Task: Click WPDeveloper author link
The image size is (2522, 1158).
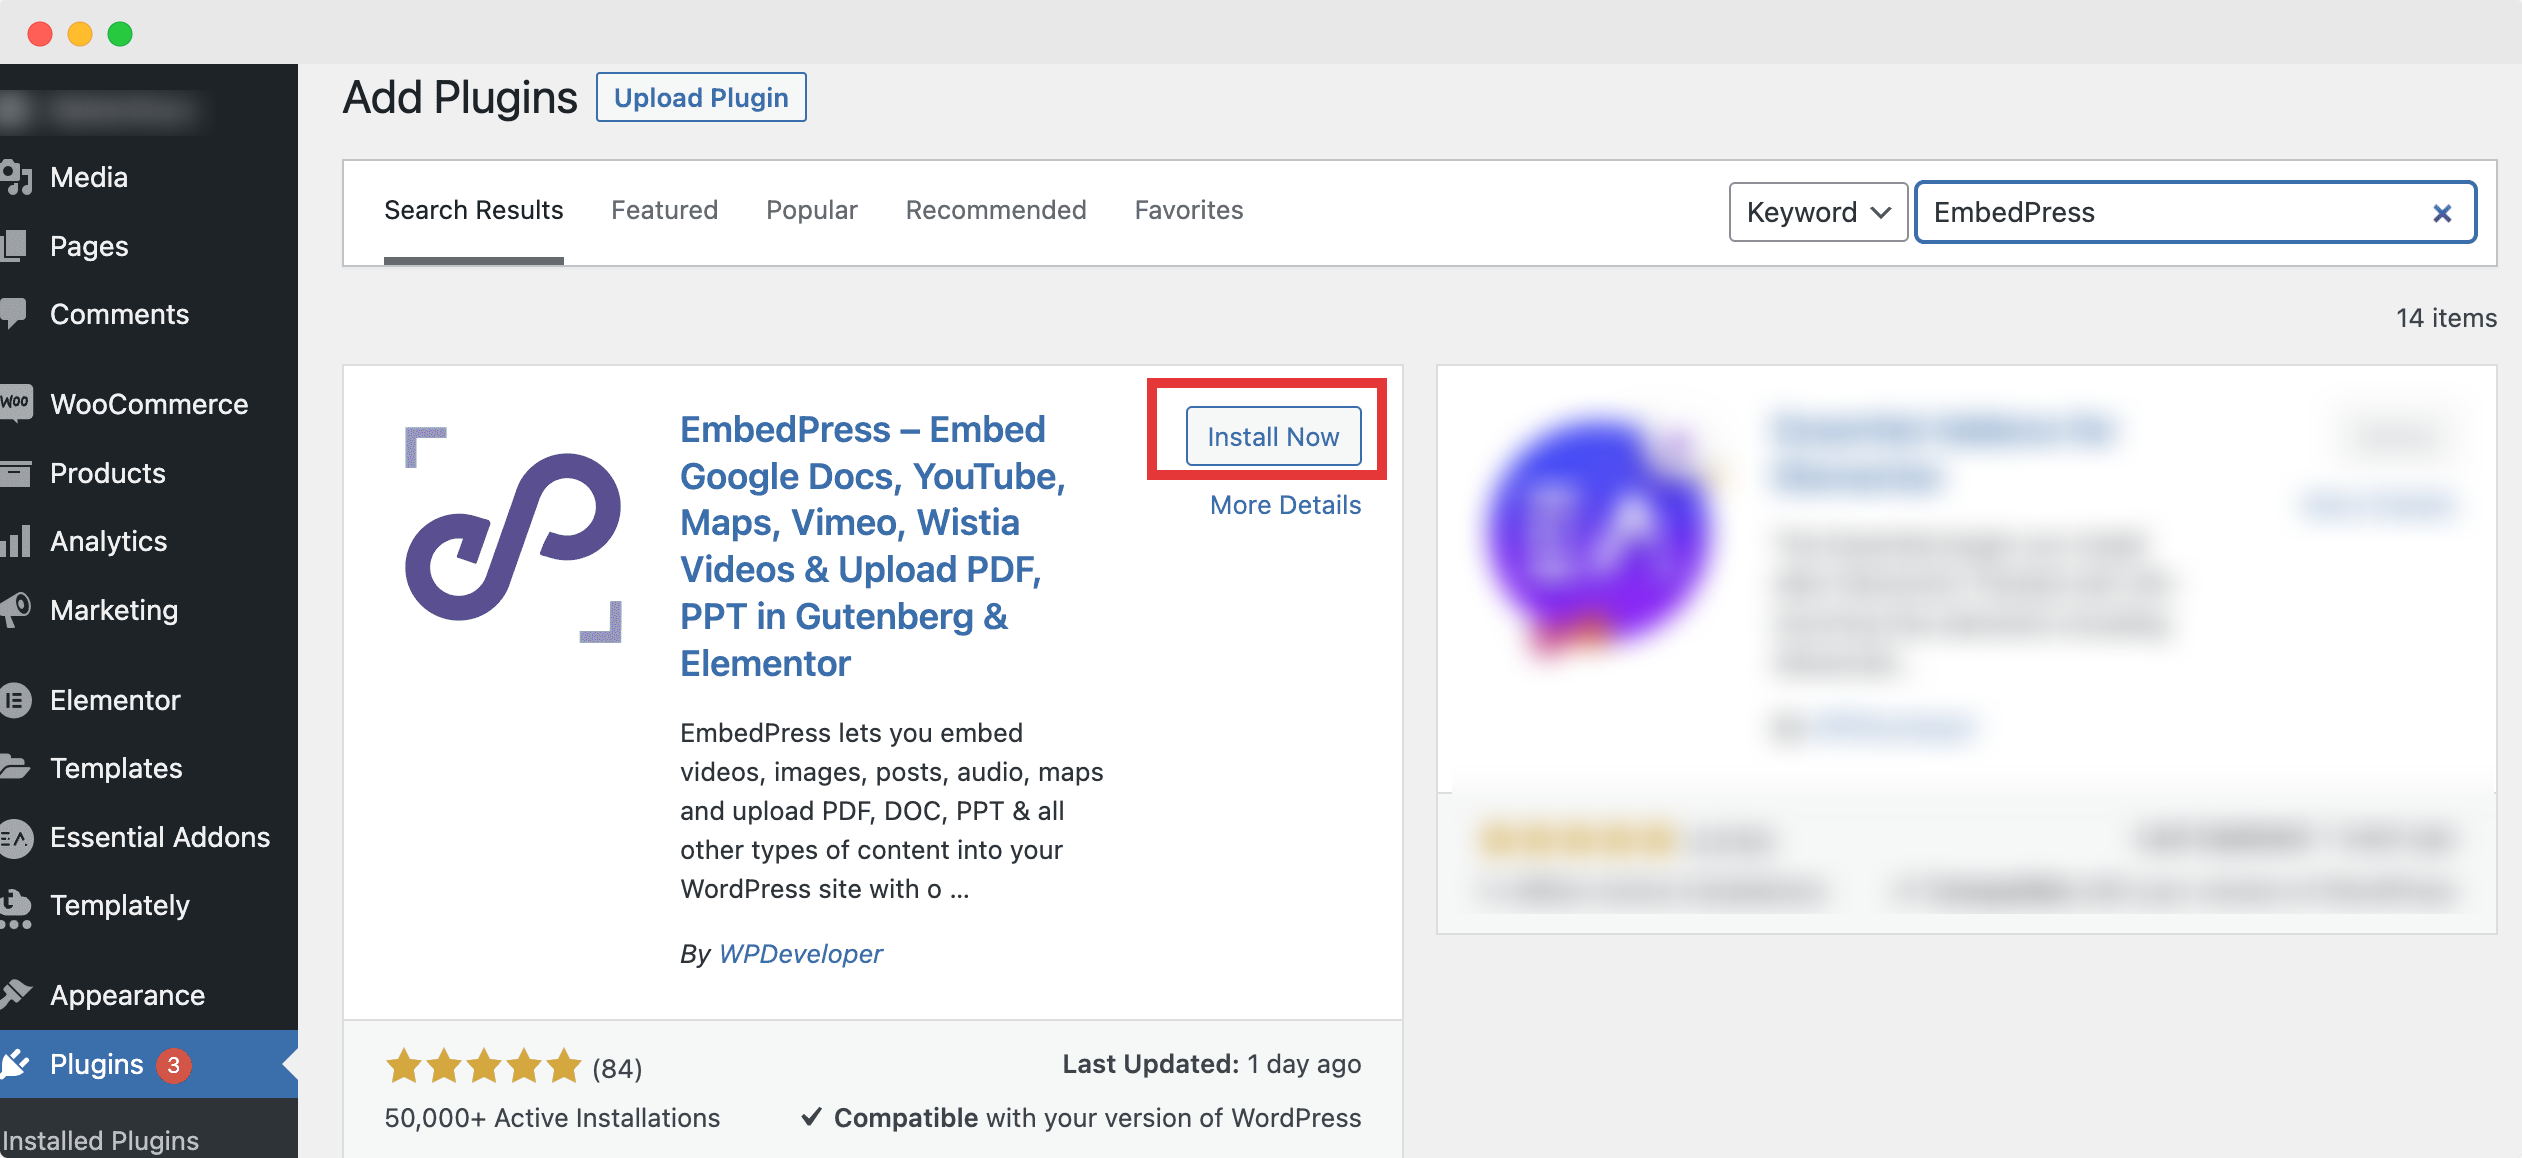Action: click(799, 952)
